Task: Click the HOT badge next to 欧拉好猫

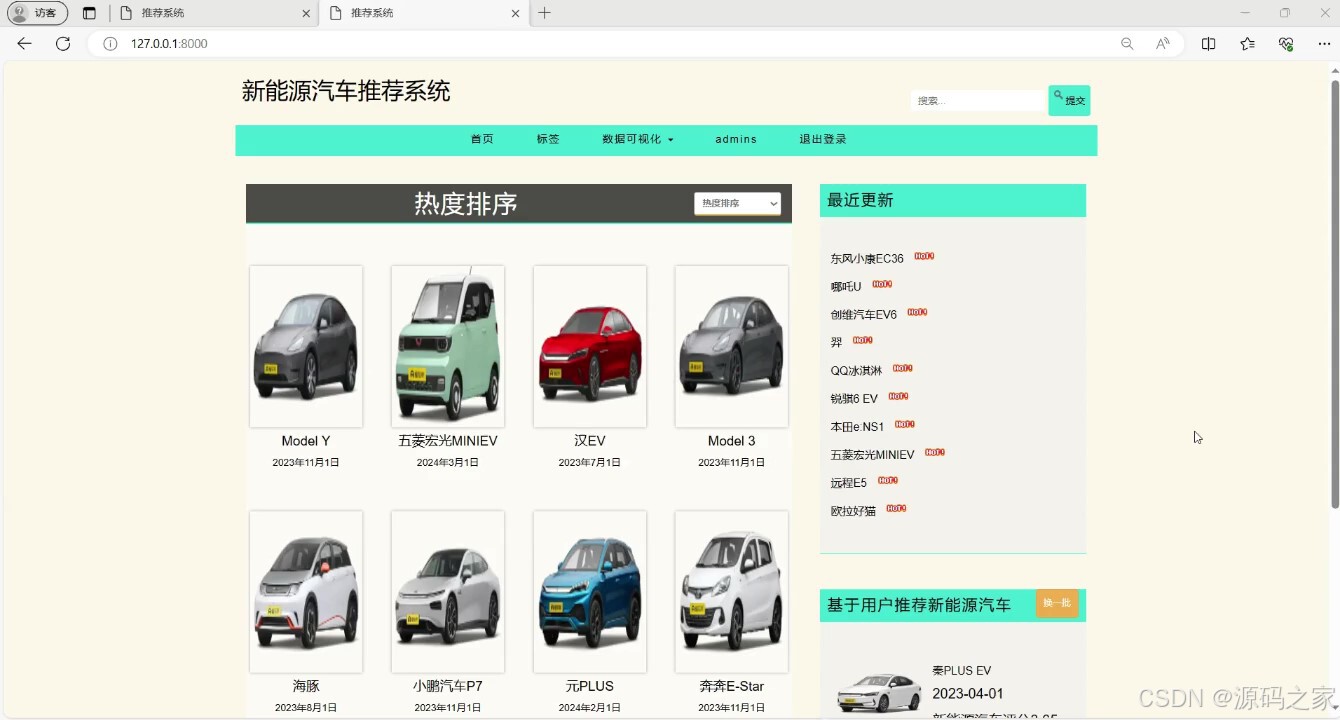Action: 896,508
